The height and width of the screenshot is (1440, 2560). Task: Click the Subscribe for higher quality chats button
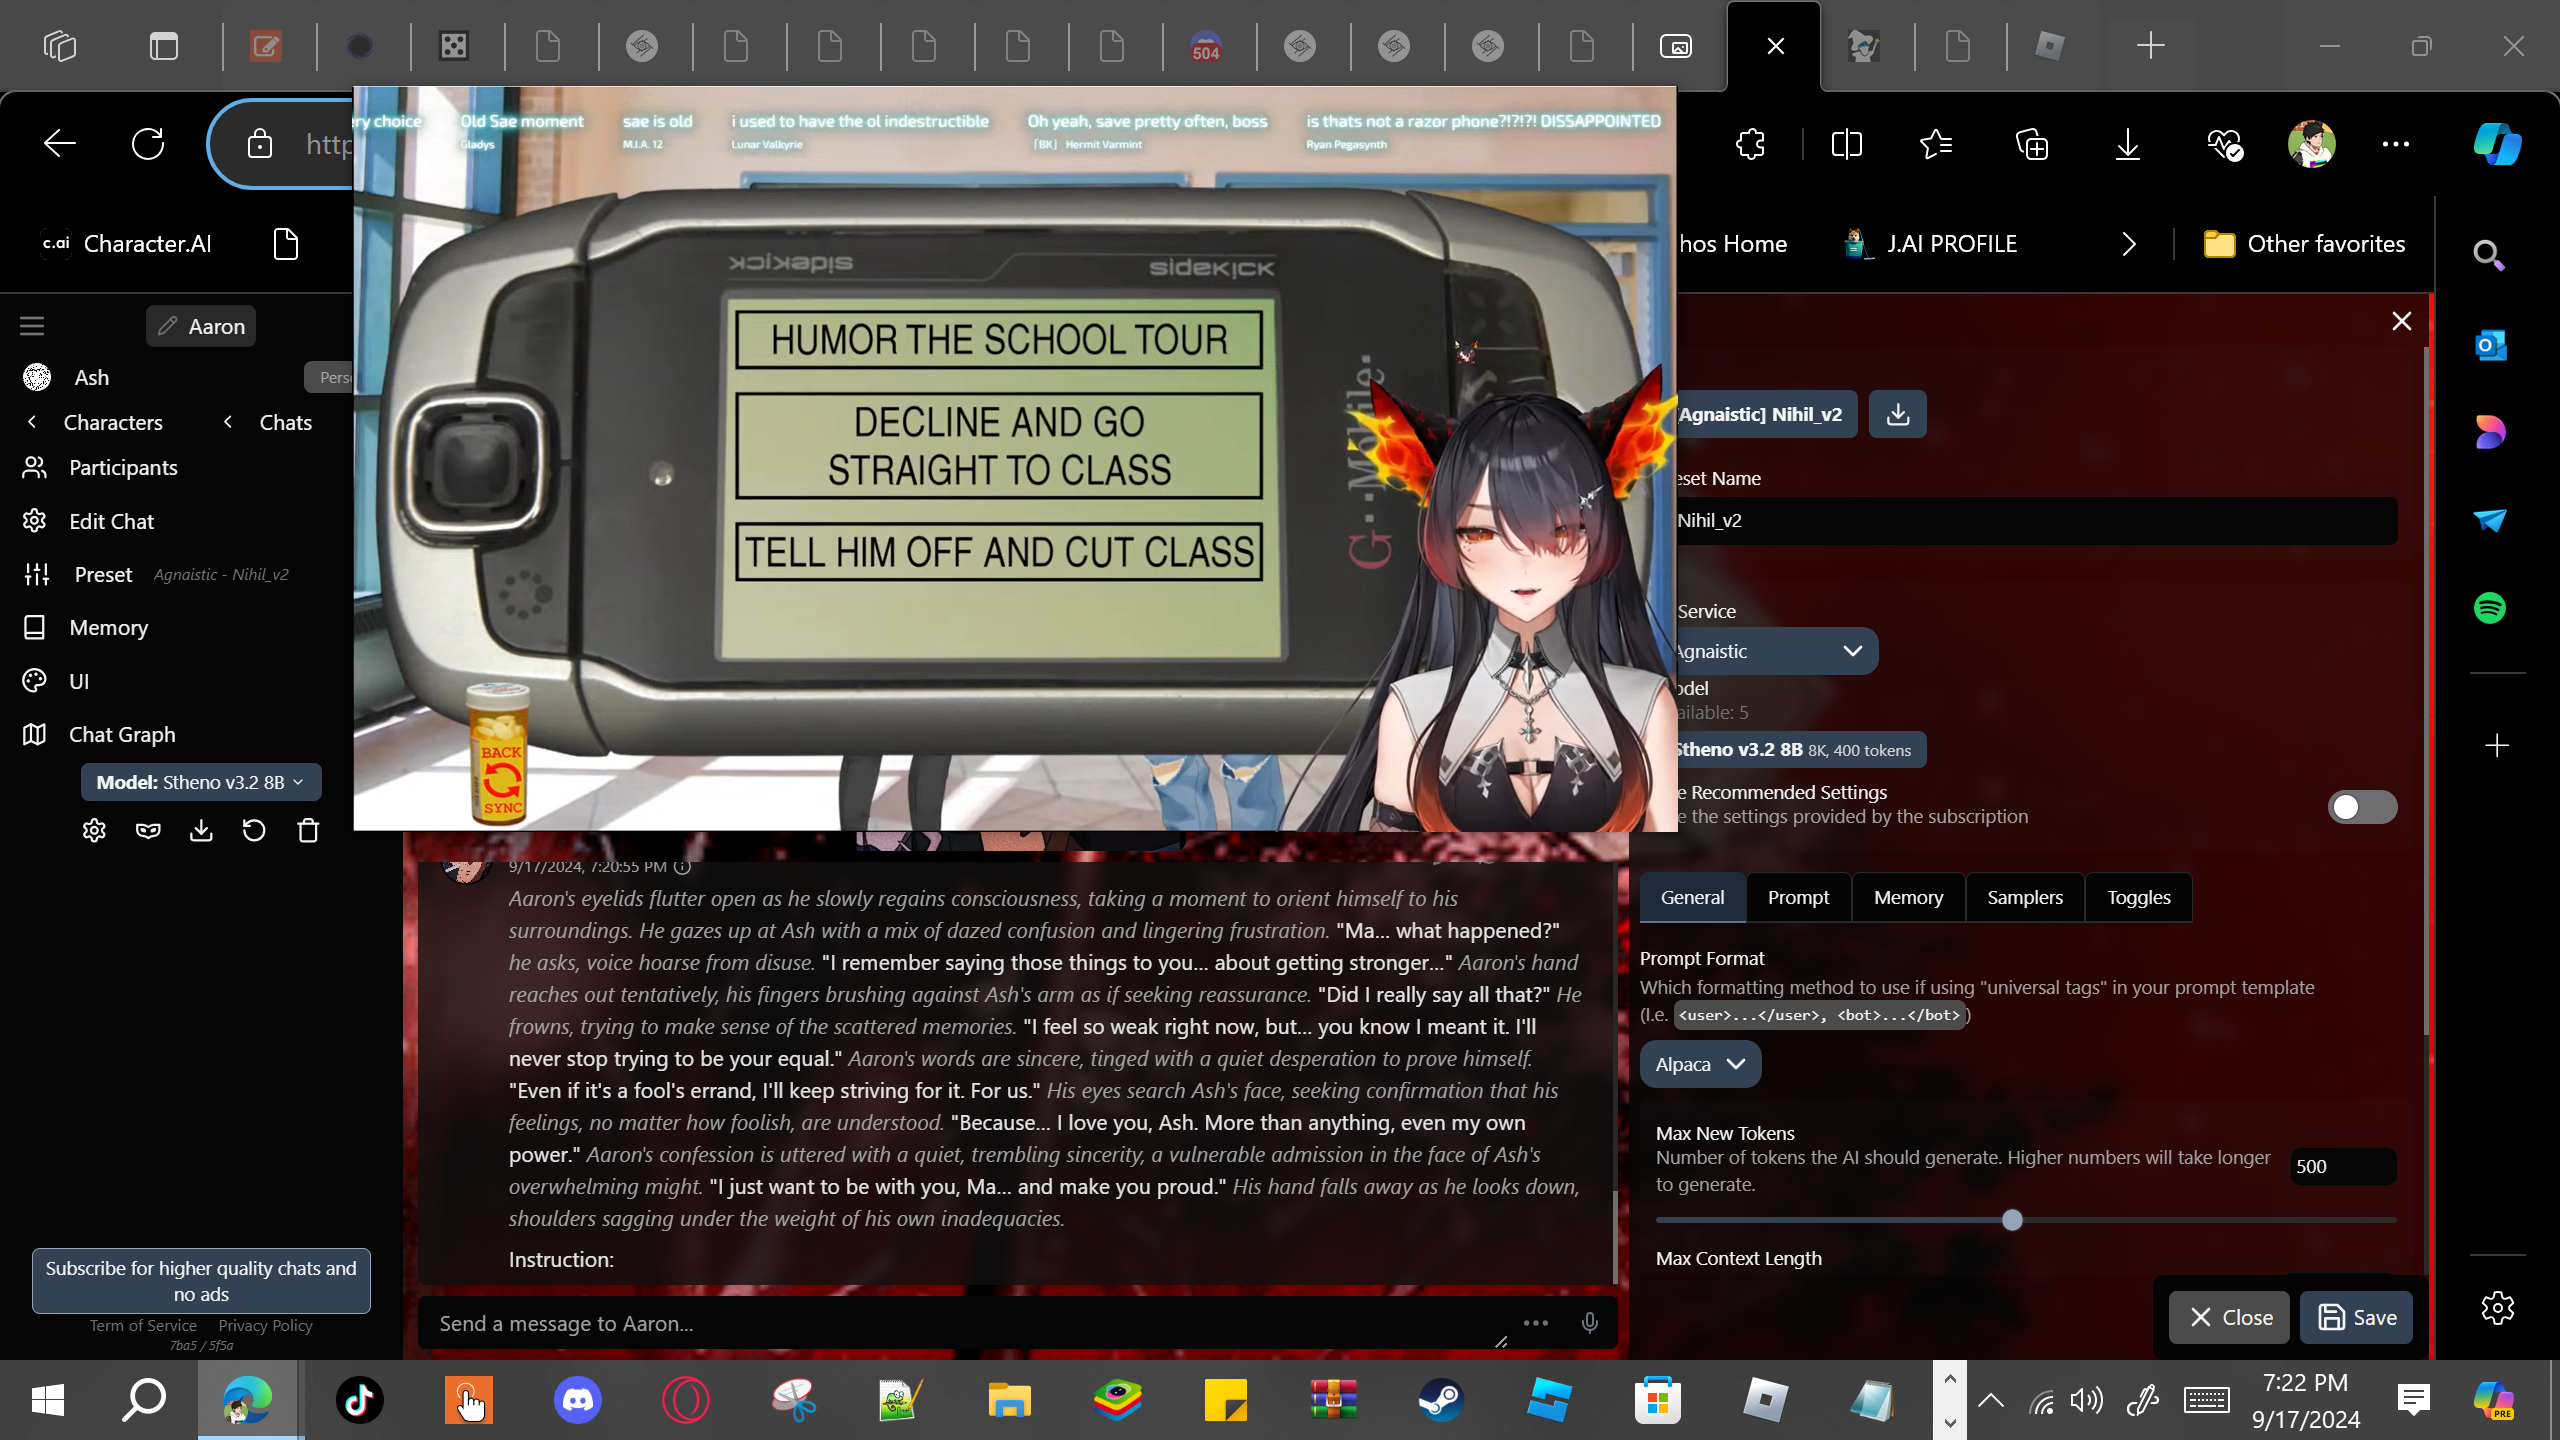pos(201,1280)
